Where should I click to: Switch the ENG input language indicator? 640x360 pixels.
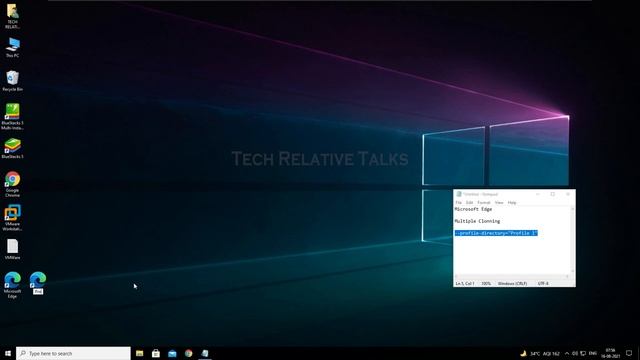pyautogui.click(x=593, y=353)
